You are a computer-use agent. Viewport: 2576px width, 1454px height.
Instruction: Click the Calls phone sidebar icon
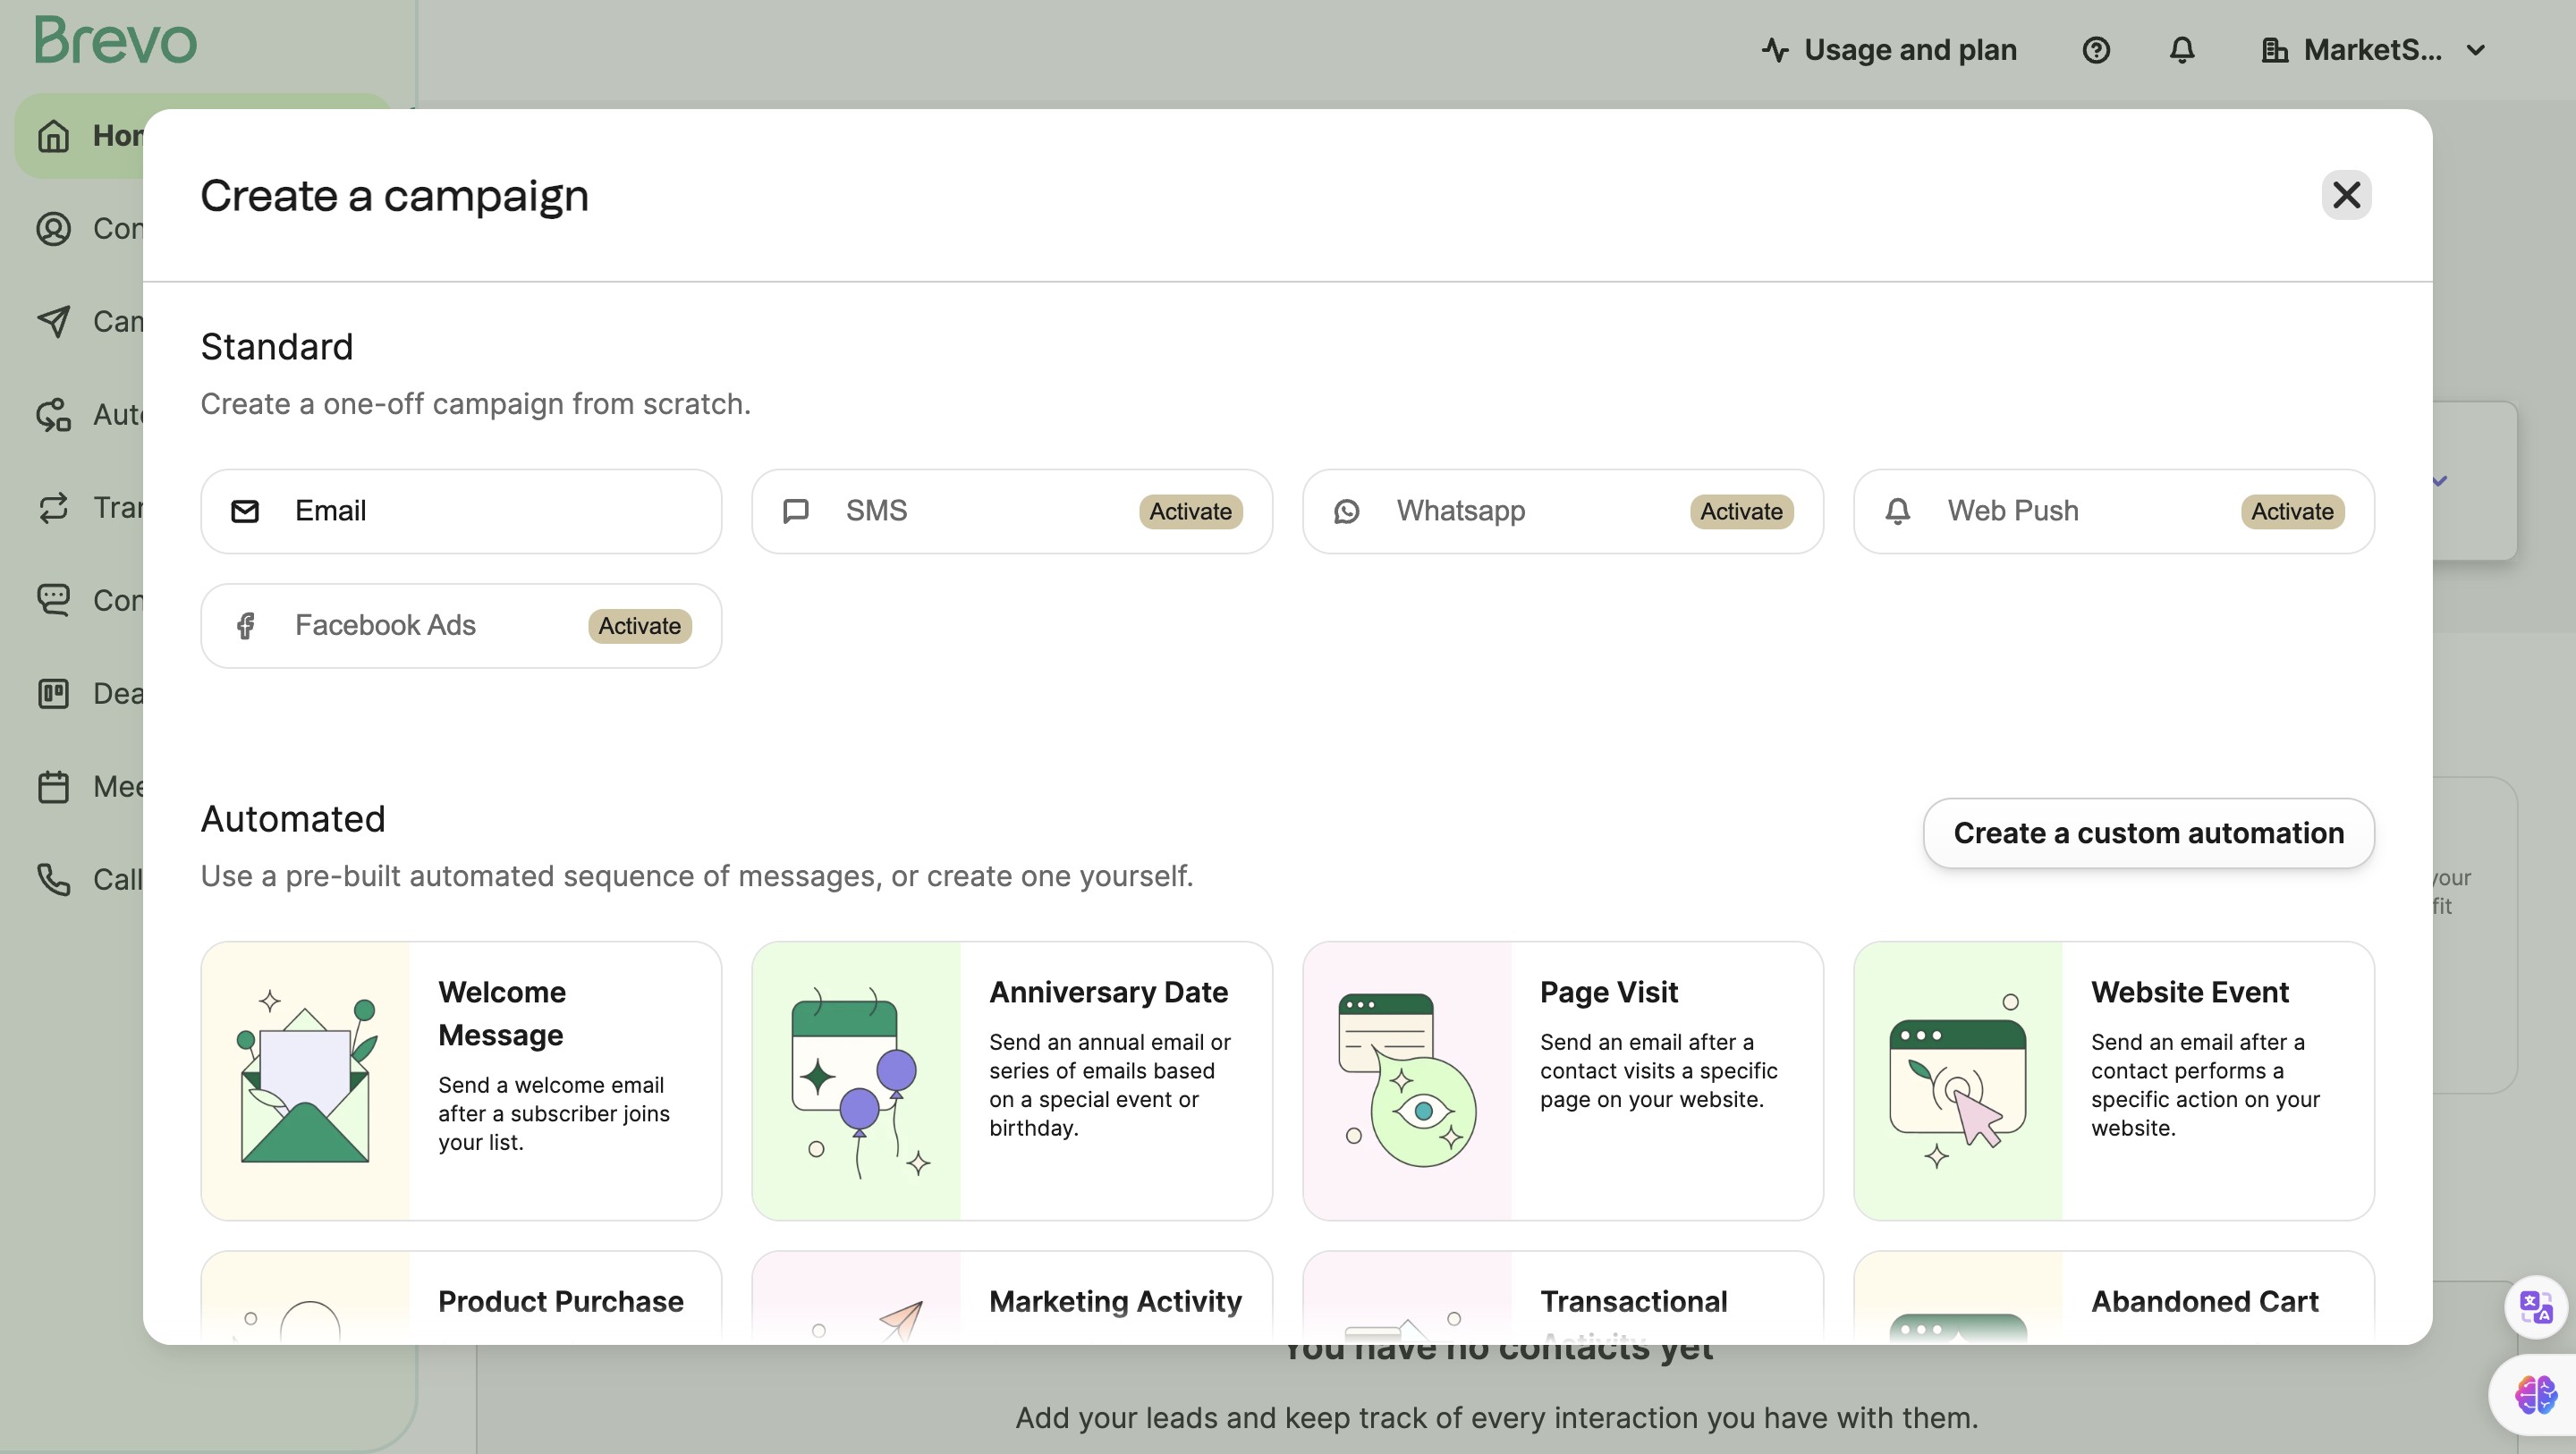[x=54, y=879]
